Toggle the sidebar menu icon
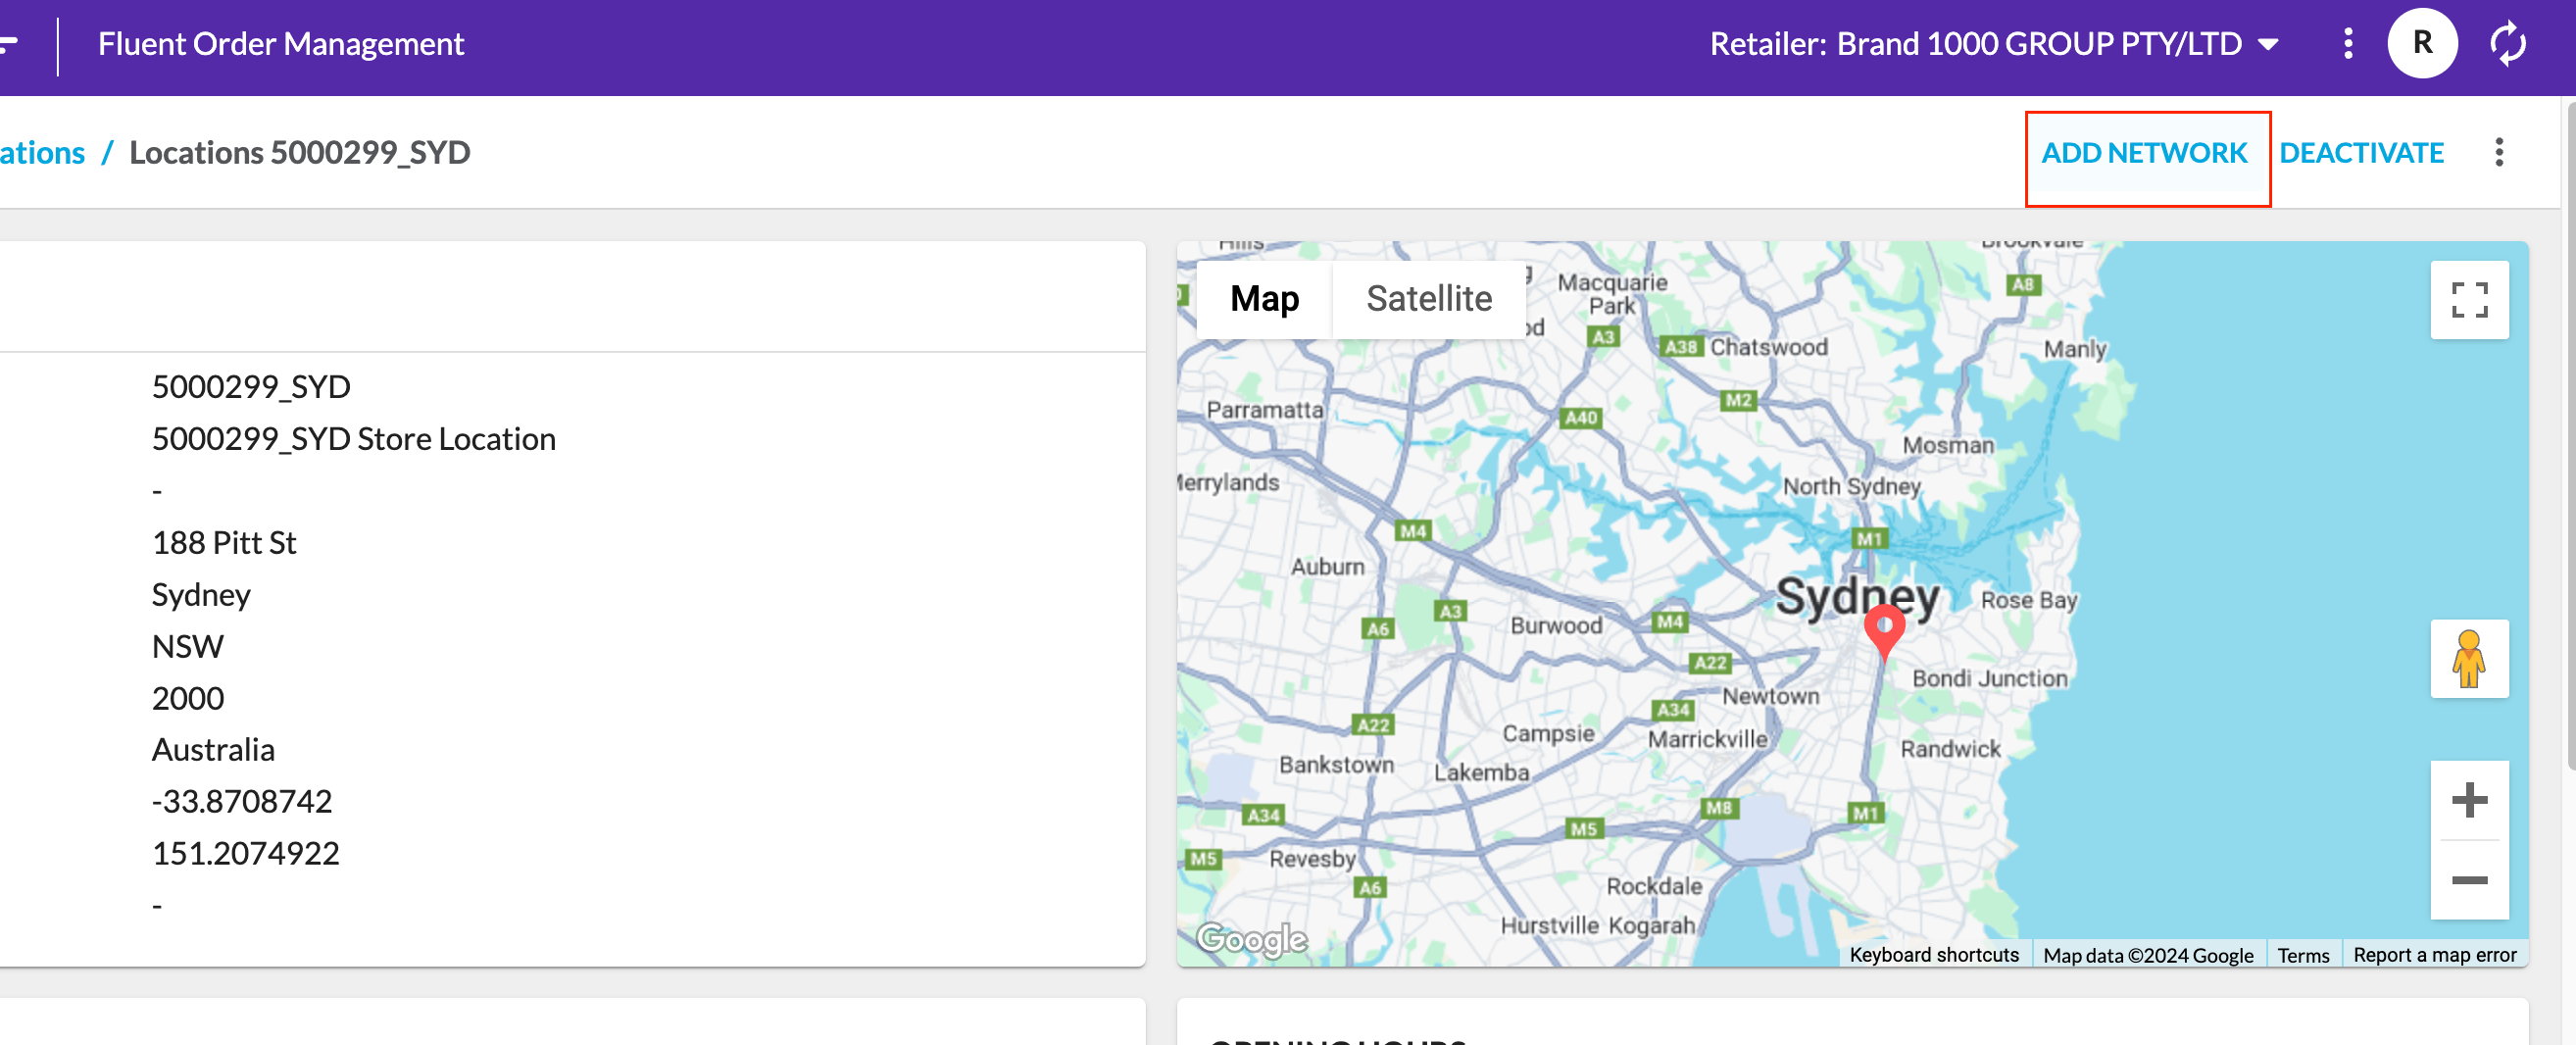The image size is (2576, 1045). 8,44
